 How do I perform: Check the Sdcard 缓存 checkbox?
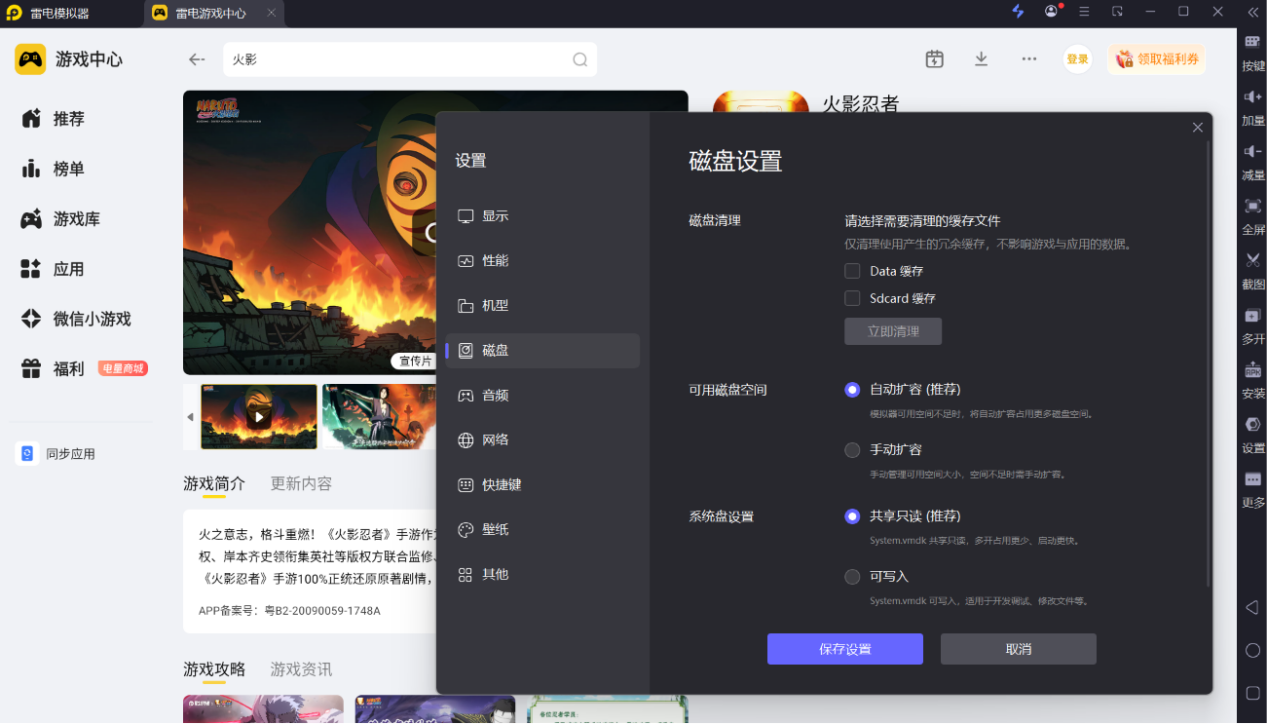[852, 298]
